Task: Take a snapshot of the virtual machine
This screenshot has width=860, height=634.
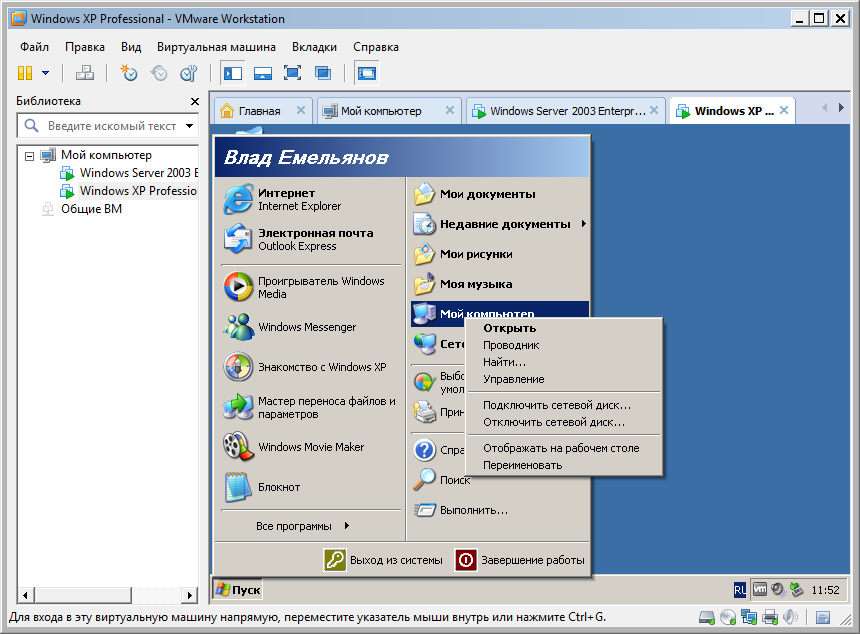Action: pyautogui.click(x=129, y=73)
